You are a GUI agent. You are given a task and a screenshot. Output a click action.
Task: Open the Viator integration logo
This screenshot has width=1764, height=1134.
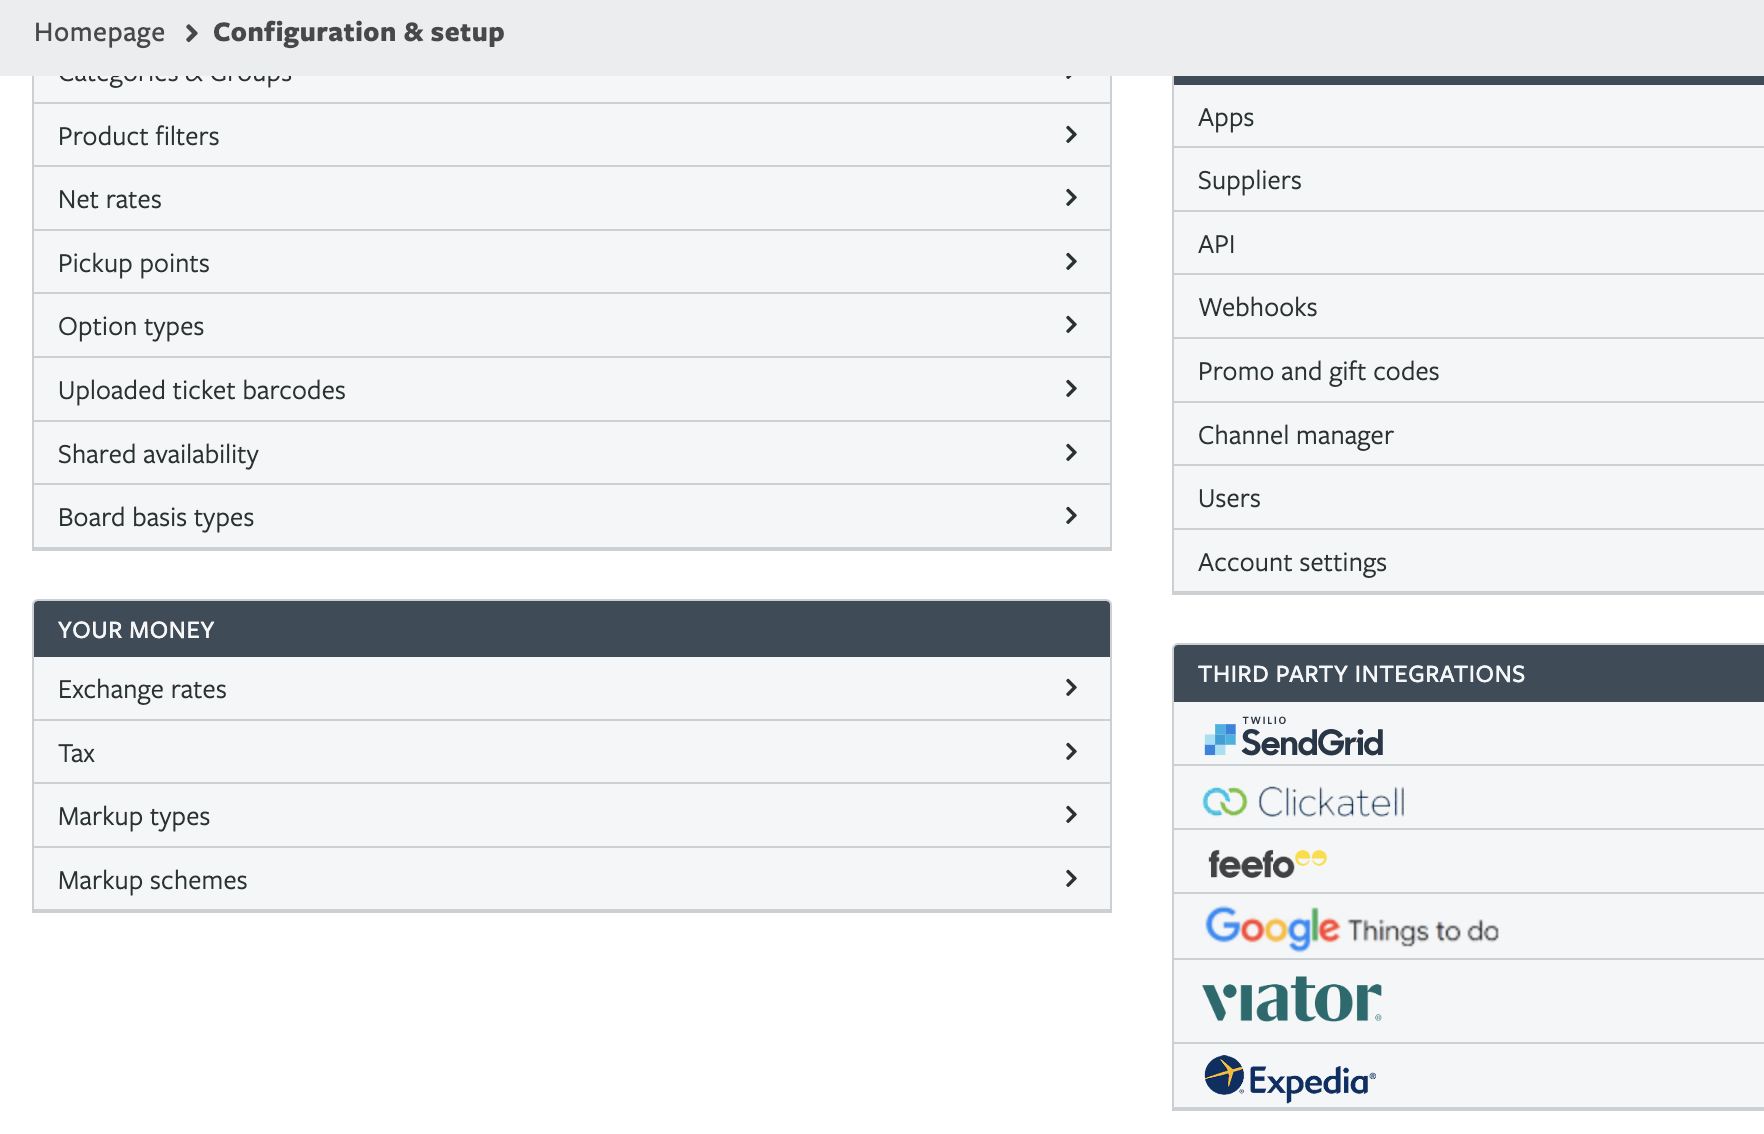(x=1292, y=1000)
